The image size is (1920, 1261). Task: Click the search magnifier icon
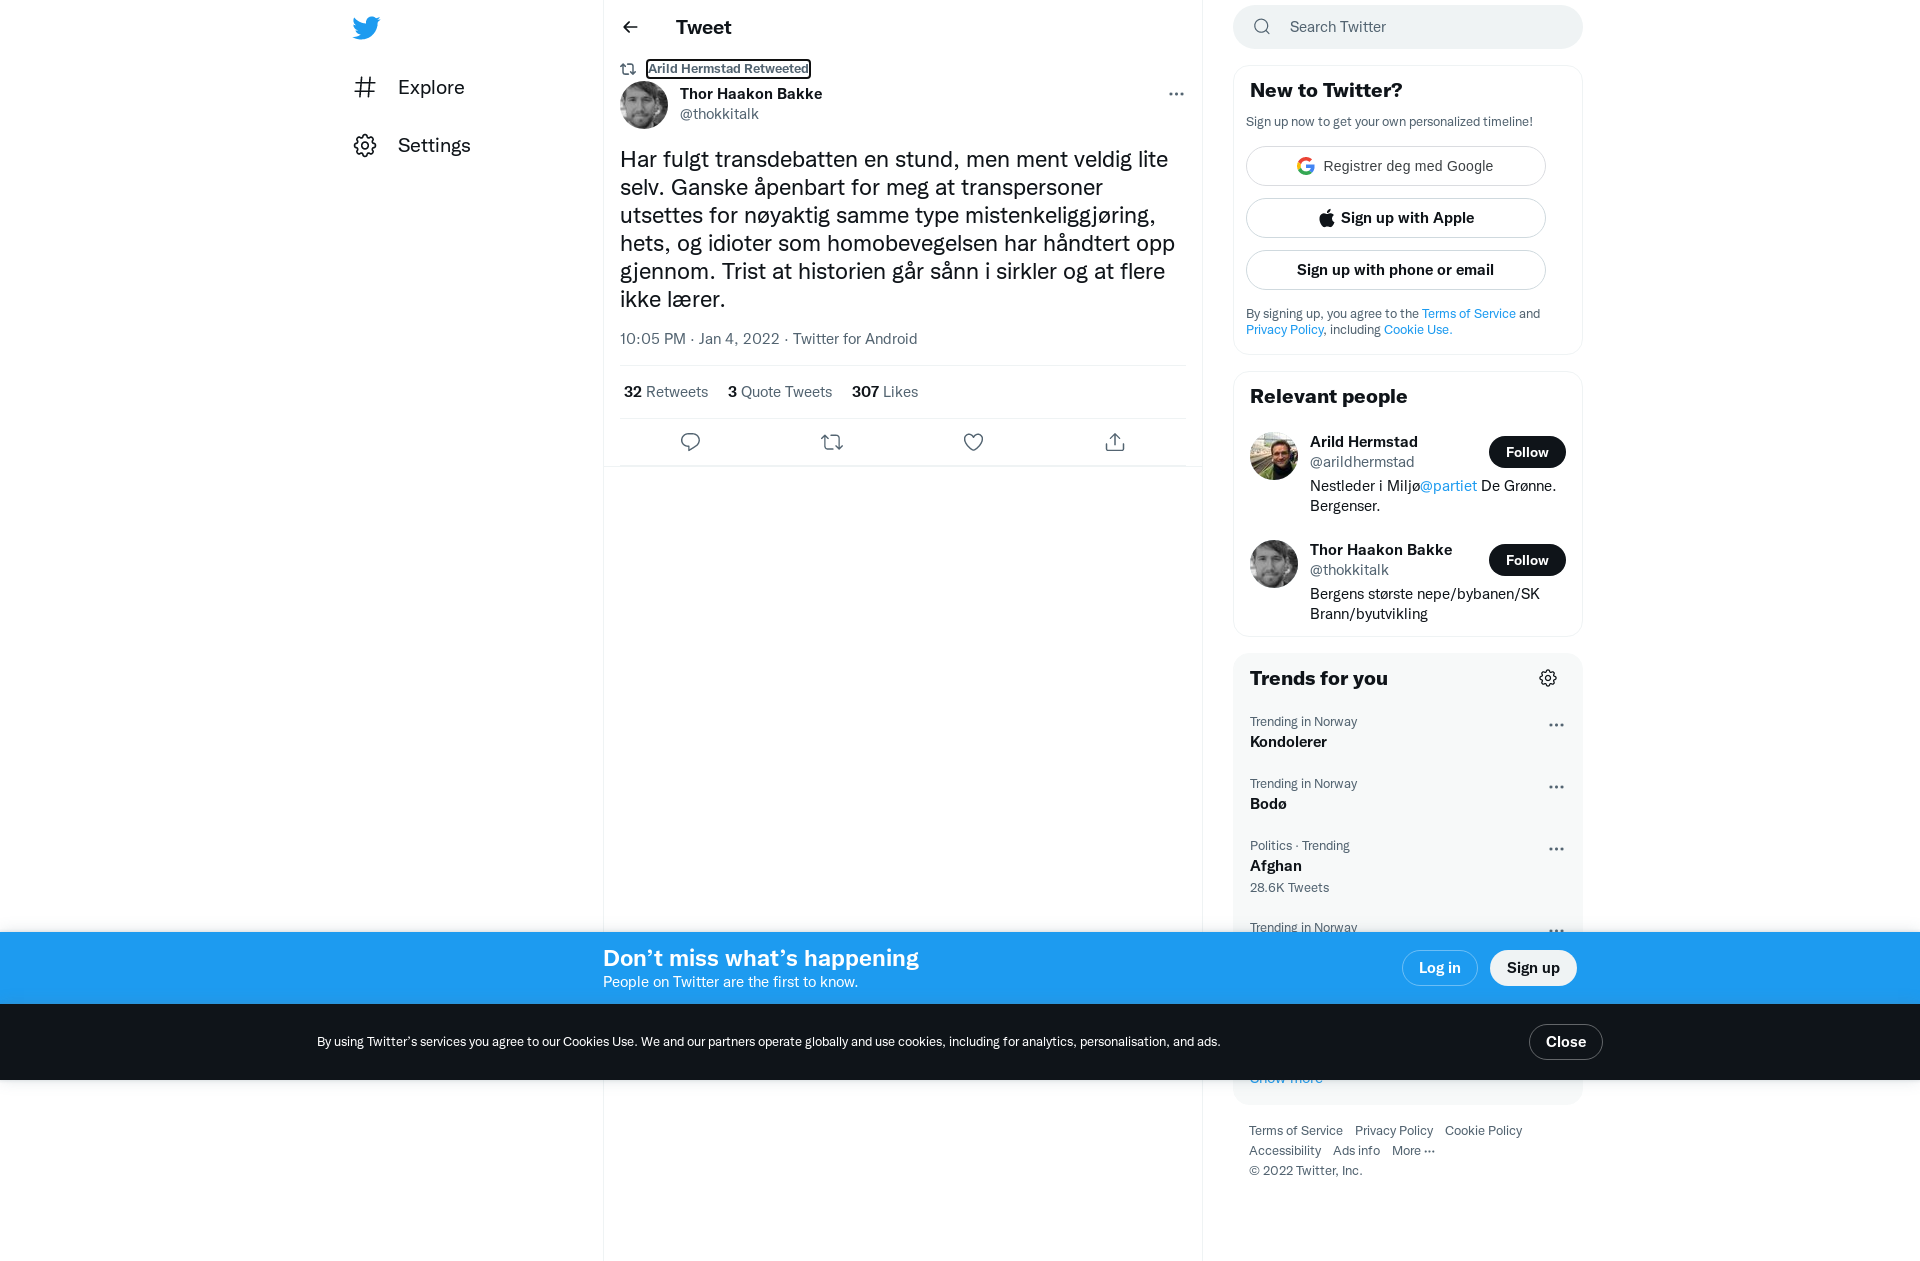coord(1262,27)
